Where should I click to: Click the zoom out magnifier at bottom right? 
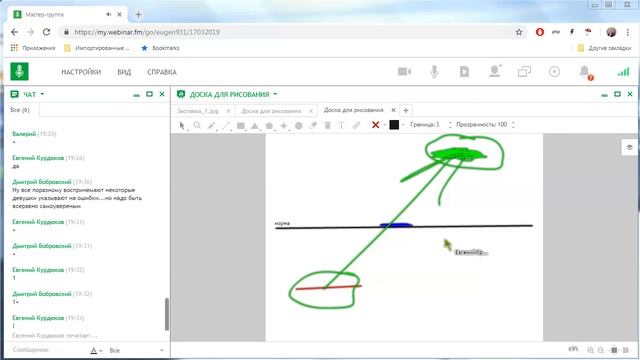(x=601, y=350)
